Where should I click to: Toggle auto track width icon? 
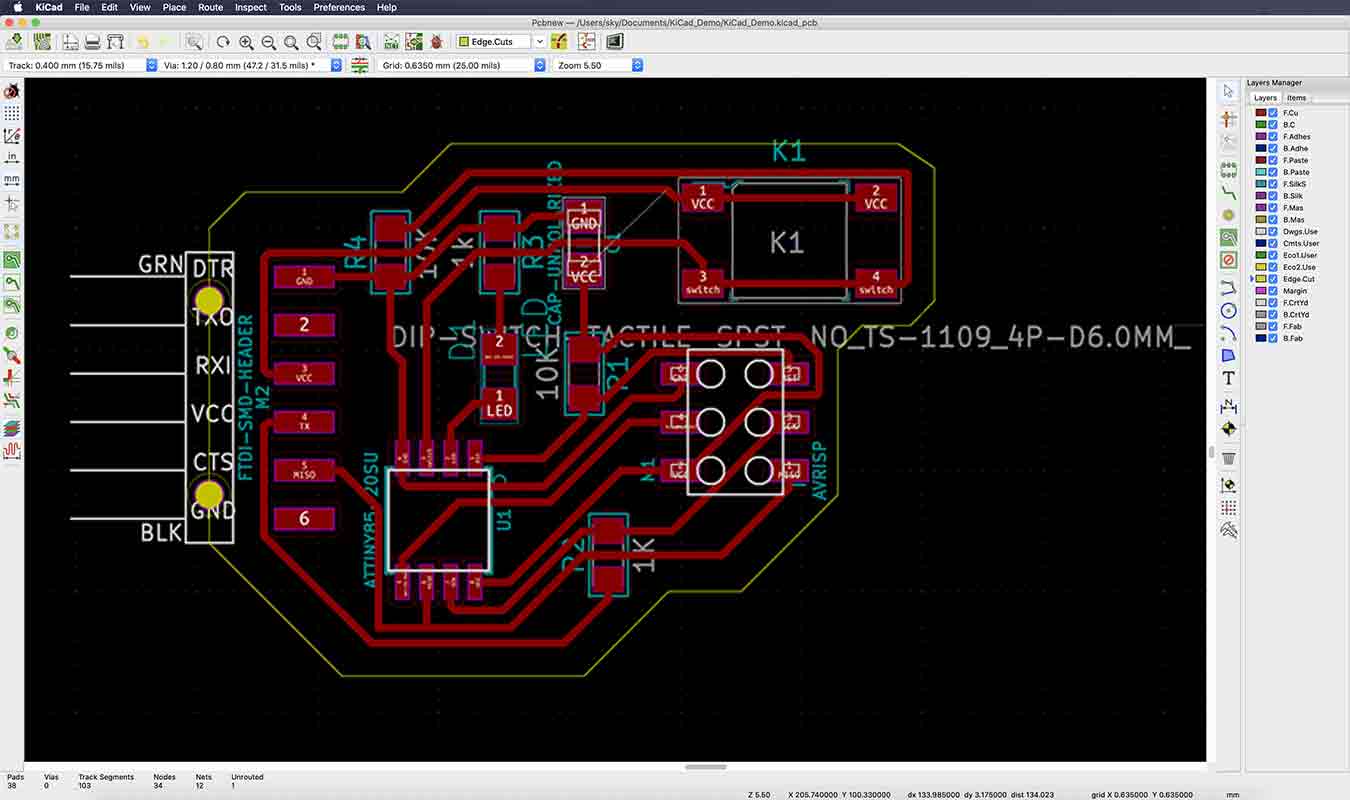[x=361, y=65]
